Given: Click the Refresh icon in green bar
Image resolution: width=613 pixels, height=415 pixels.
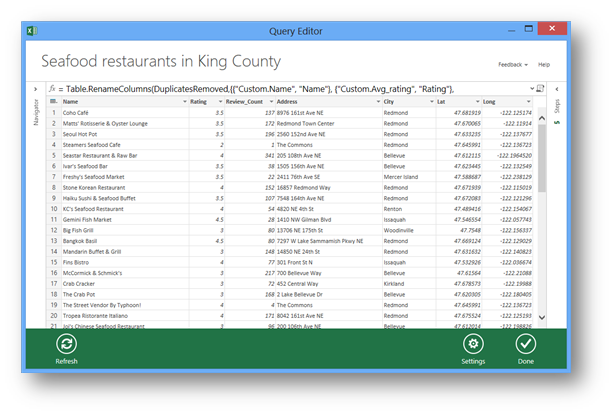Looking at the screenshot, I should [66, 344].
